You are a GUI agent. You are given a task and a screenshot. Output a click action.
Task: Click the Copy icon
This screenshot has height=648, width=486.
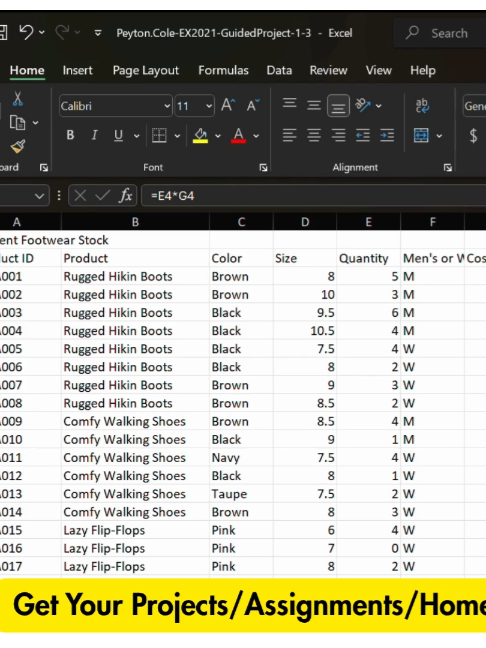(17, 123)
